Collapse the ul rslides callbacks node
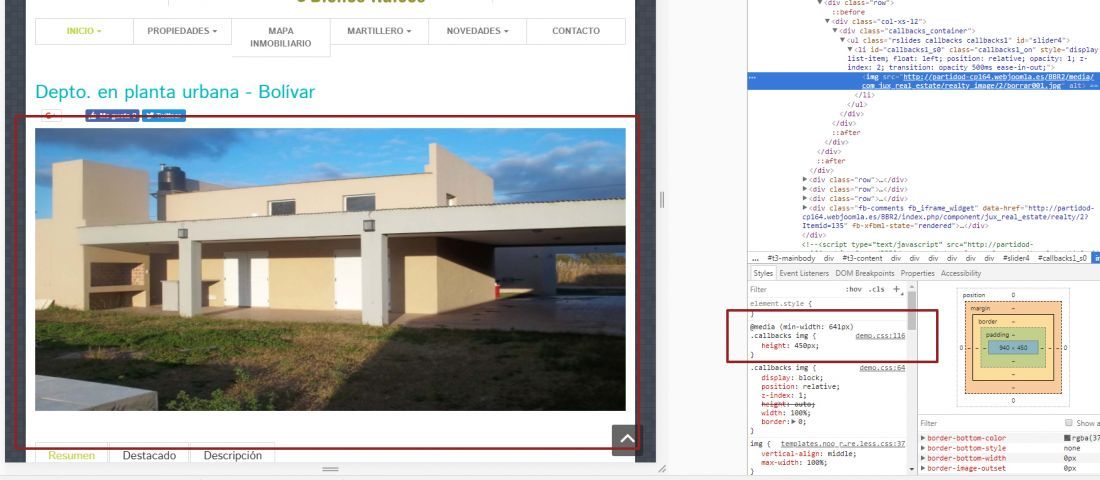The image size is (1100, 480). coord(843,41)
